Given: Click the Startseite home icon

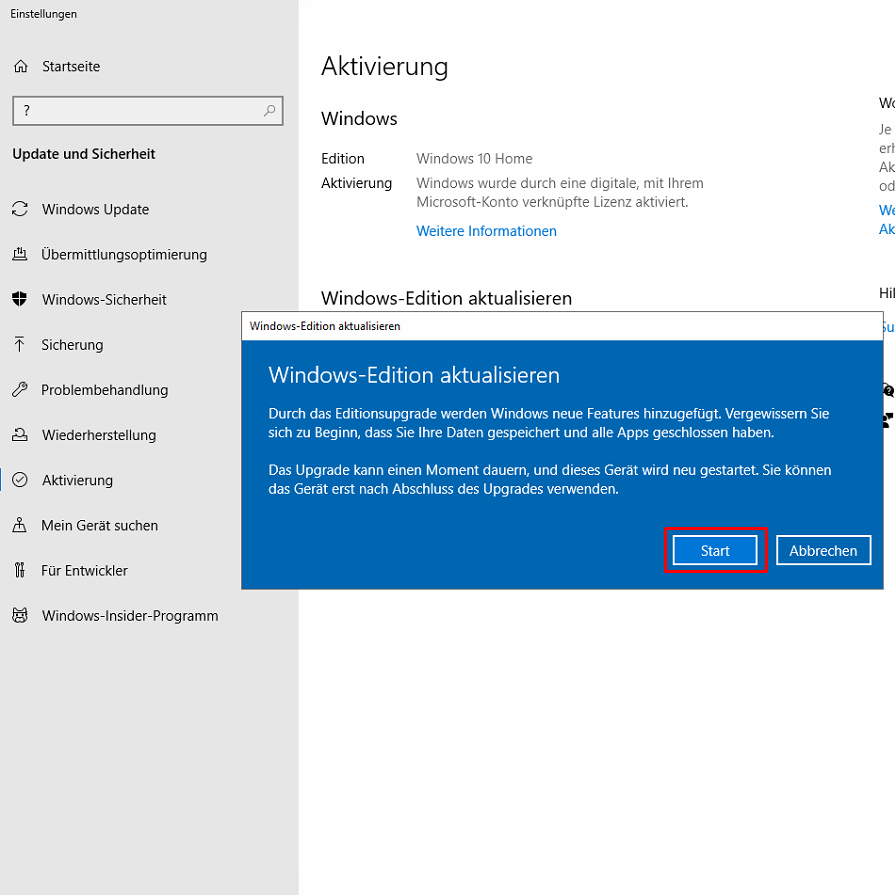Looking at the screenshot, I should pos(20,67).
